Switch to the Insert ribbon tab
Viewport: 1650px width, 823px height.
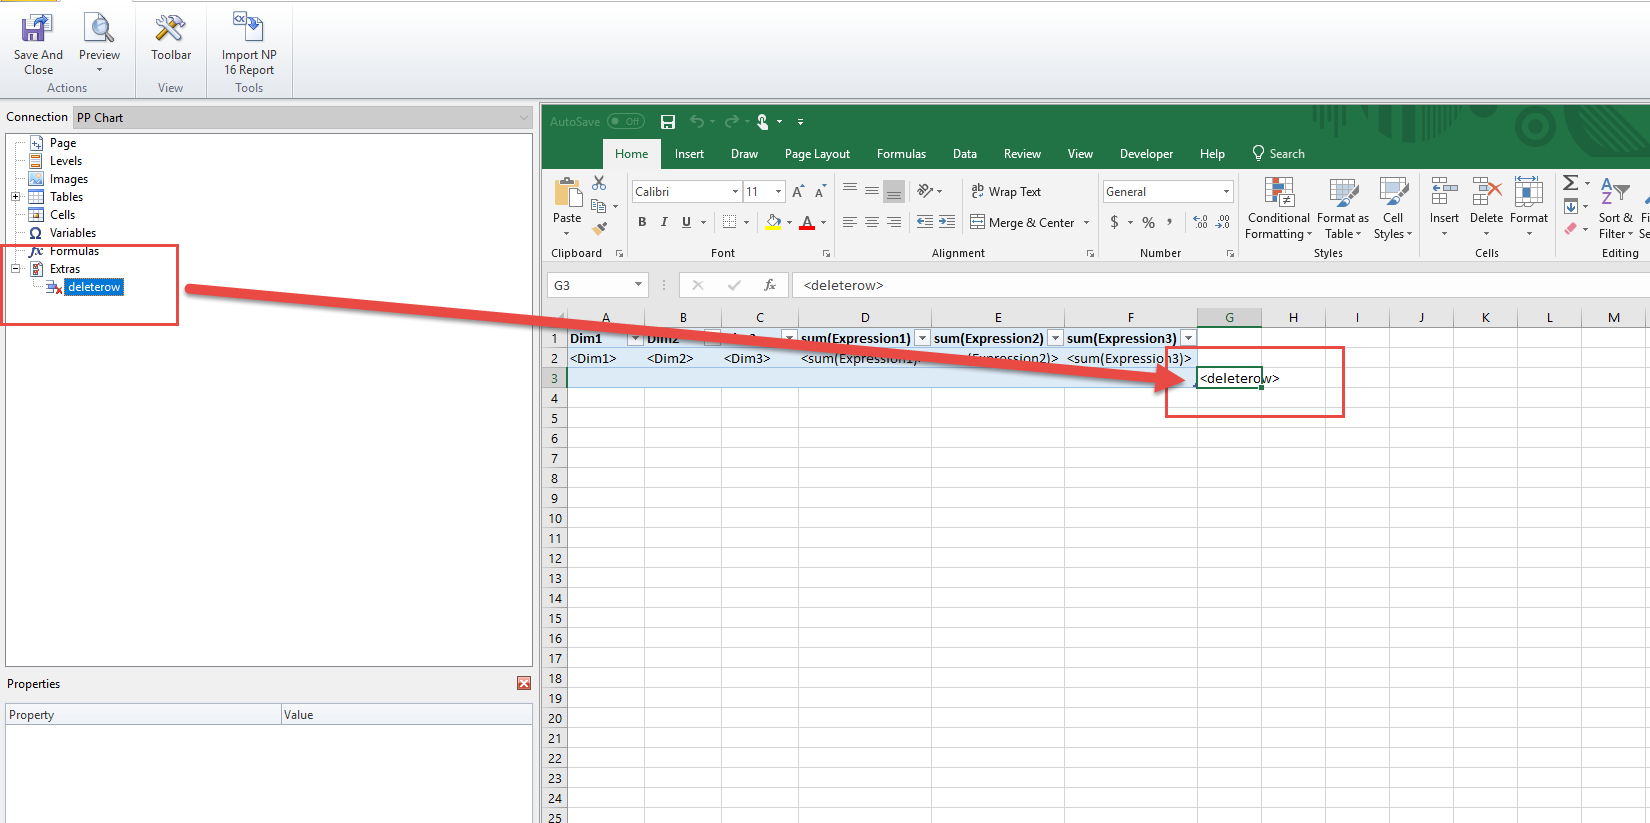(x=689, y=154)
